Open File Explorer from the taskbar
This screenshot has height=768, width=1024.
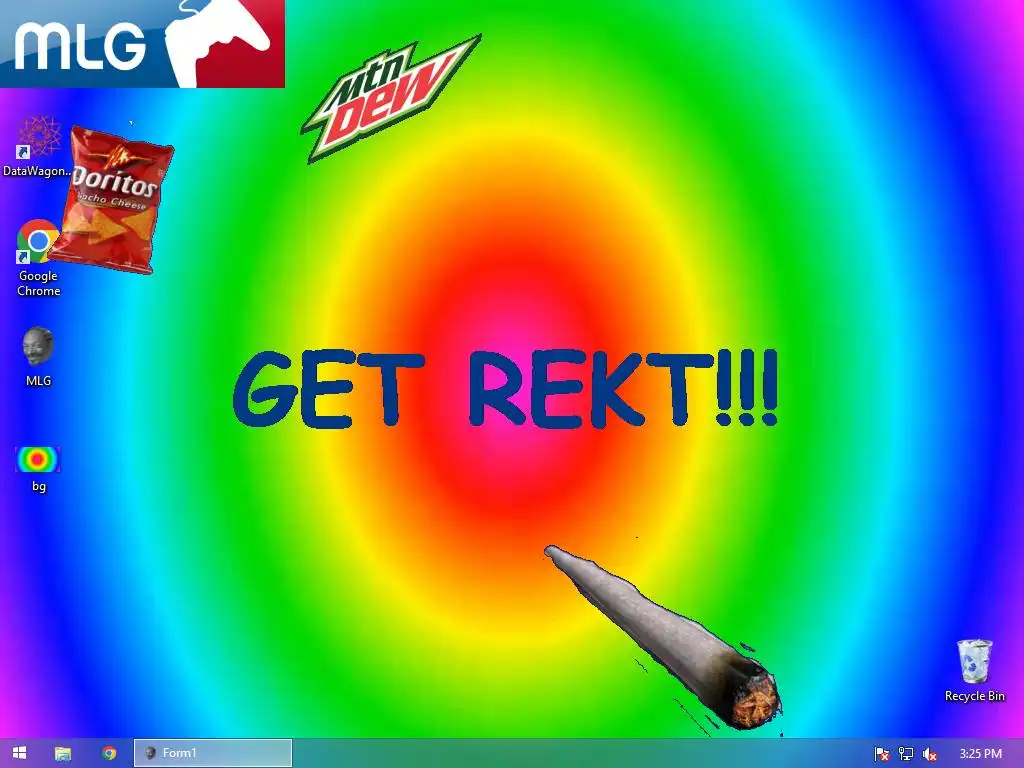63,753
